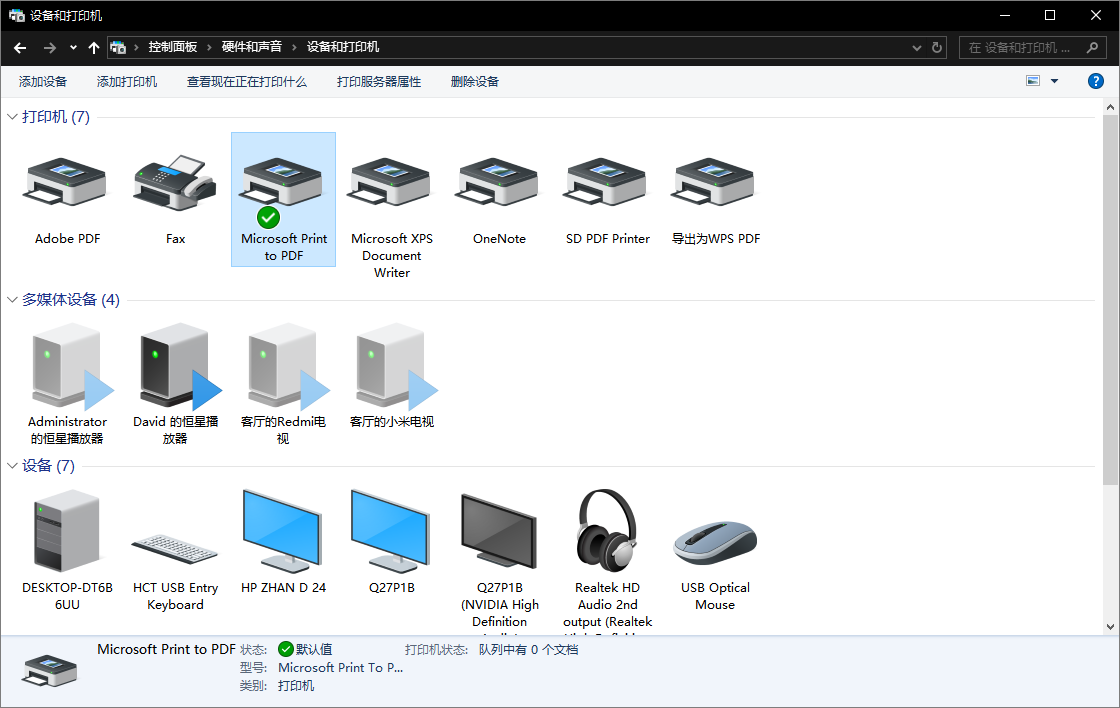The image size is (1120, 708).
Task: Click the printer thumbnail in details pane
Action: (x=50, y=670)
